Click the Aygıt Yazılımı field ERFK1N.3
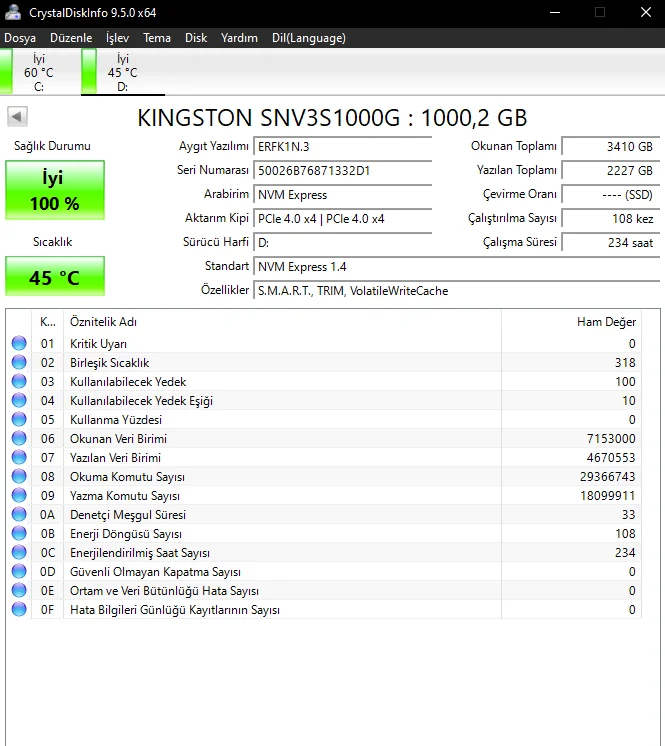Image resolution: width=665 pixels, height=746 pixels. [342, 147]
